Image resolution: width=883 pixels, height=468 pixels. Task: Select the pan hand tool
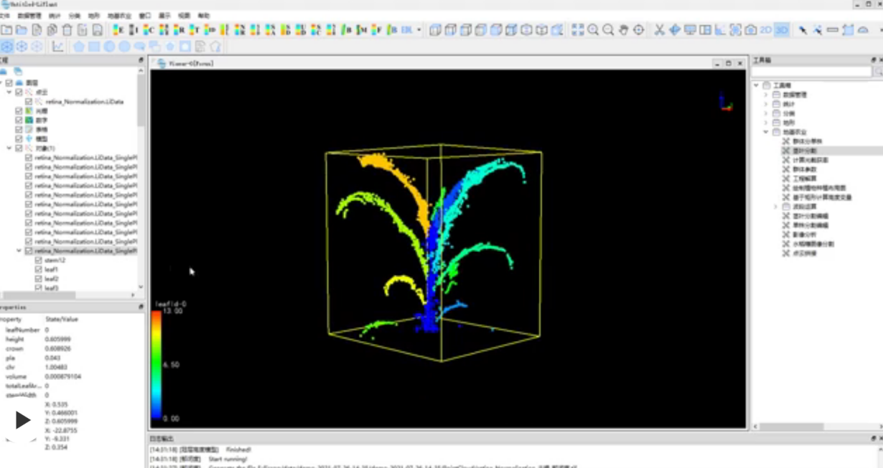coord(623,30)
